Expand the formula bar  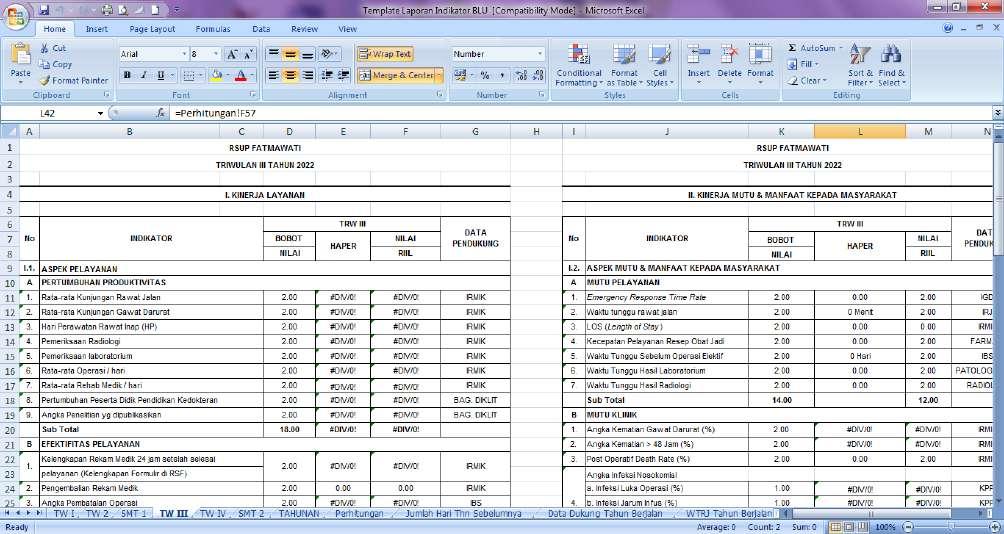click(997, 113)
